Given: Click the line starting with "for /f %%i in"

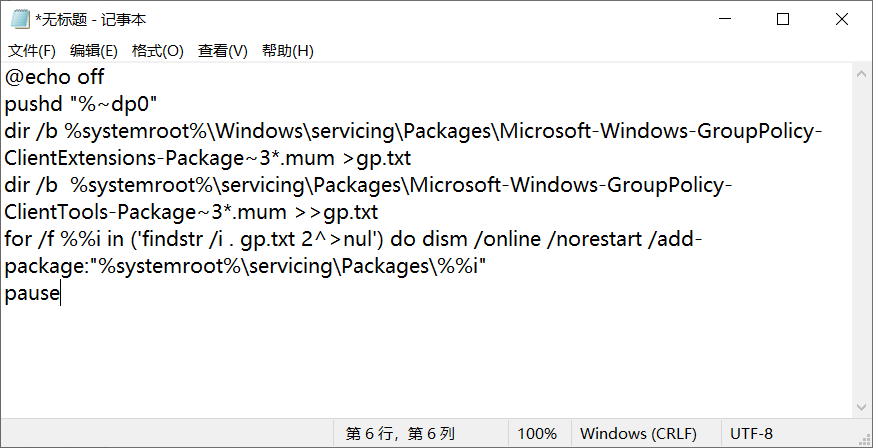Looking at the screenshot, I should tap(354, 239).
